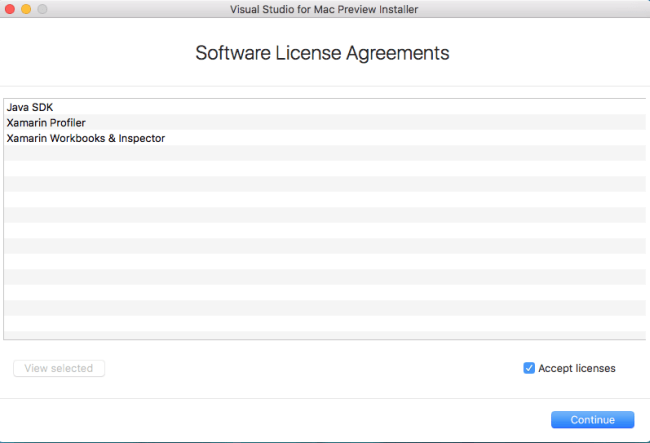Click the Accept licenses text label

point(577,368)
